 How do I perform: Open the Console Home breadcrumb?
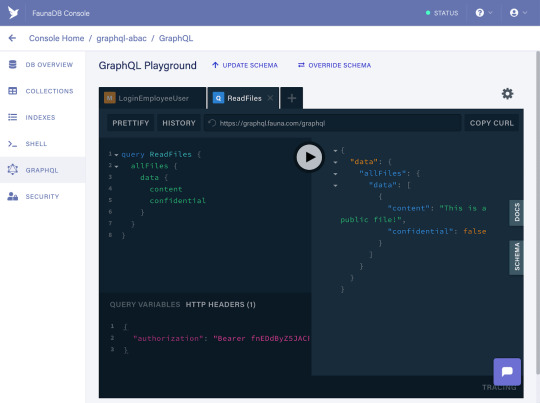point(56,38)
